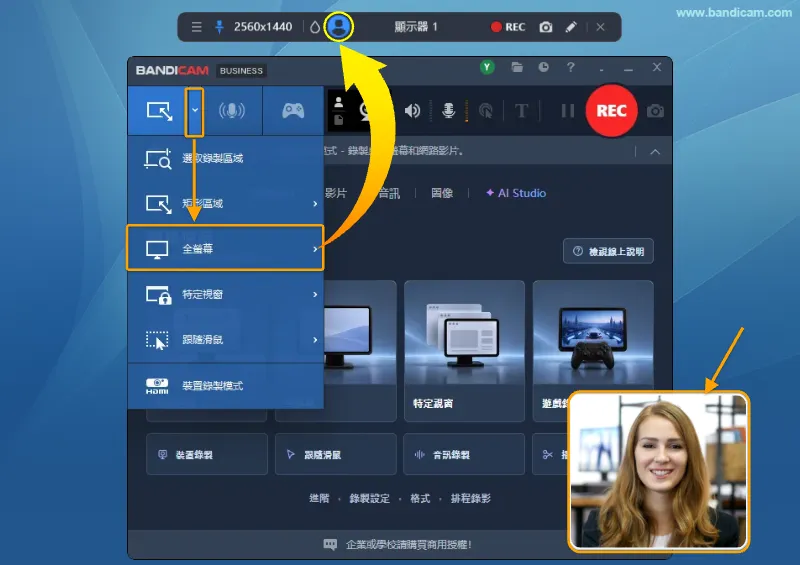Viewport: 800px width, 565px height.
Task: Click the 顯示器 1 label
Action: coord(416,27)
